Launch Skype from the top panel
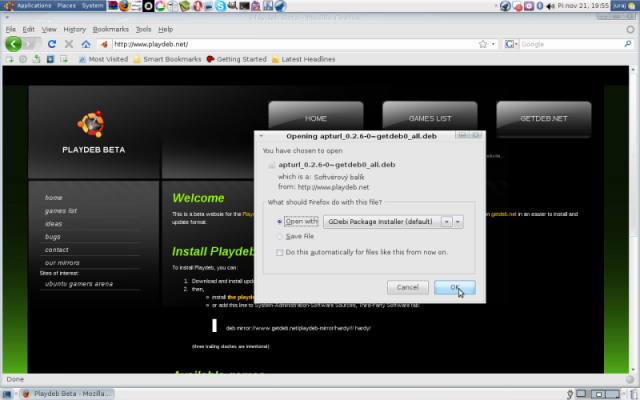 click(x=220, y=6)
